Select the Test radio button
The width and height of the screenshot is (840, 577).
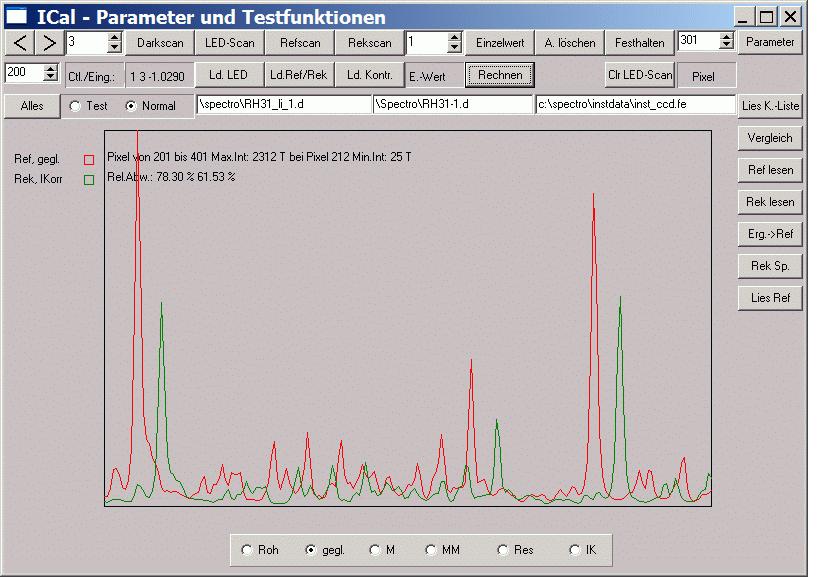(76, 106)
